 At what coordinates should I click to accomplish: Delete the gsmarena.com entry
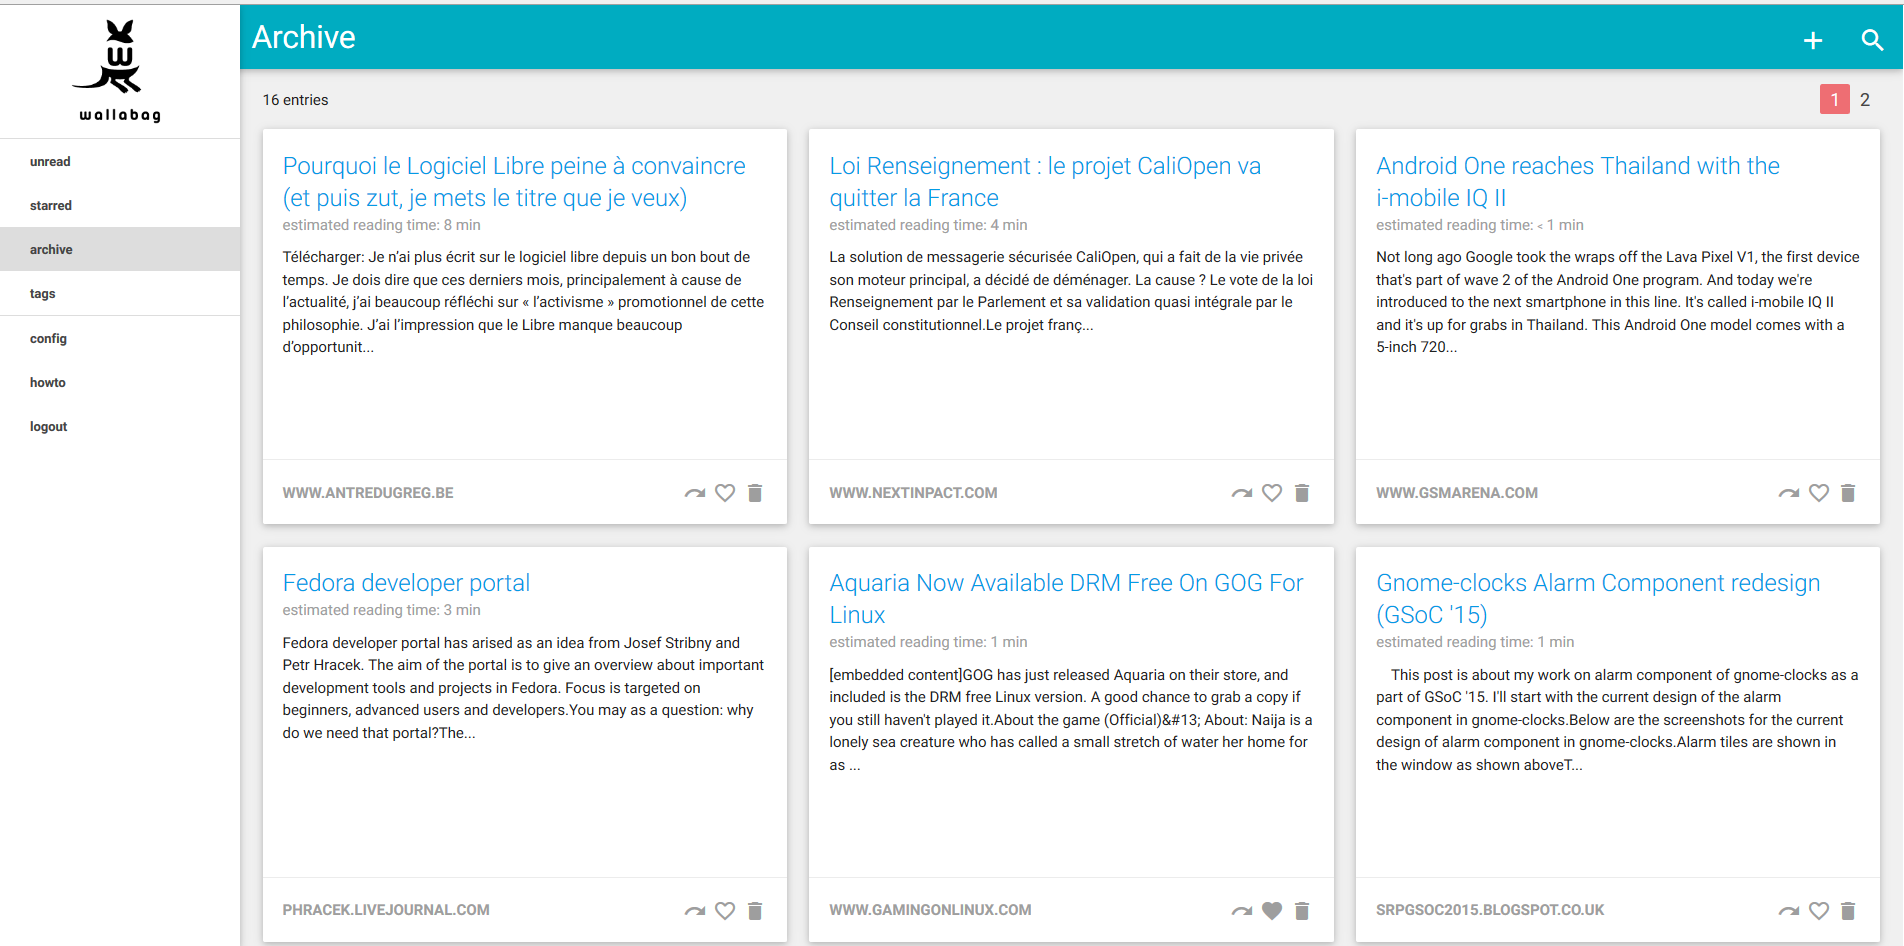coord(1848,493)
